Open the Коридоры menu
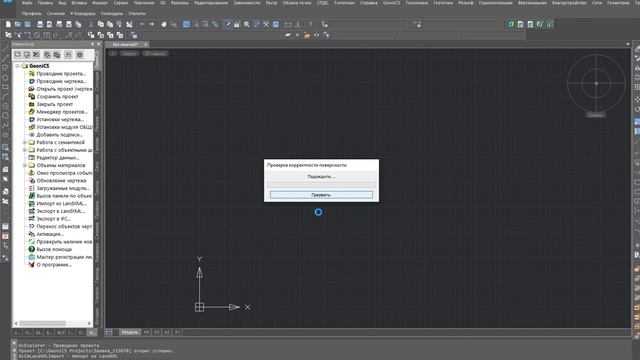The height and width of the screenshot is (360, 640). tap(84, 13)
